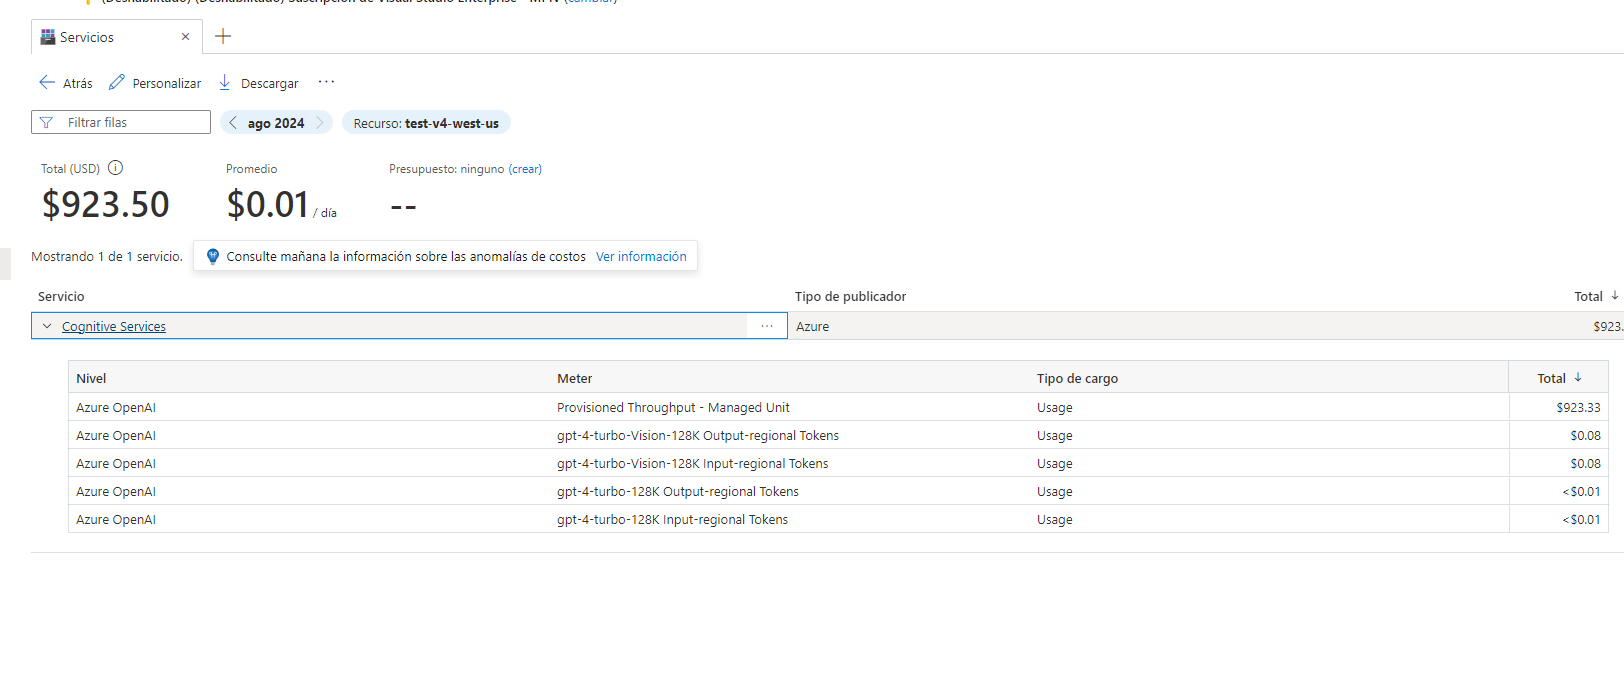This screenshot has height=686, width=1624.
Task: Click the Personalizar pencil icon
Action: [x=117, y=82]
